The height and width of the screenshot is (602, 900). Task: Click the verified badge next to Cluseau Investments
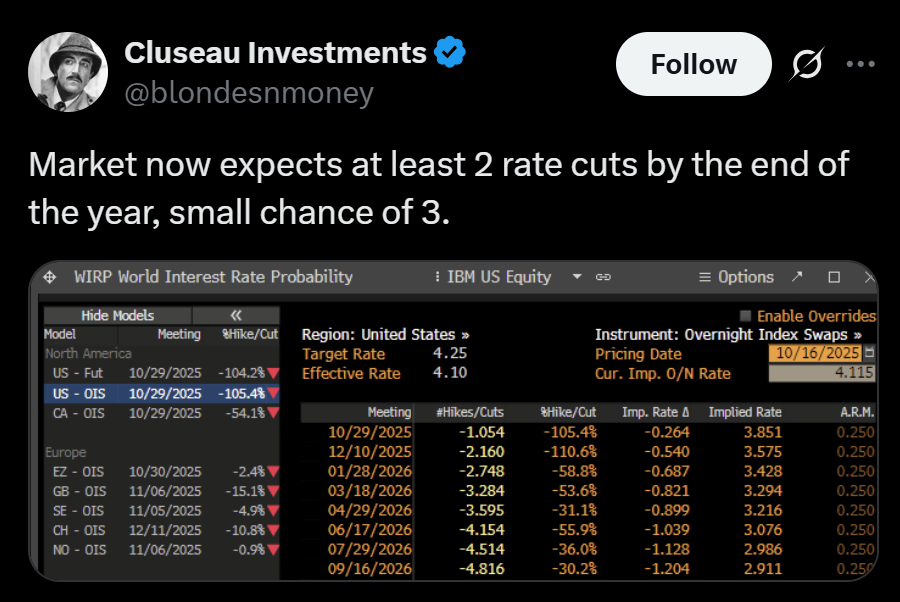[448, 53]
